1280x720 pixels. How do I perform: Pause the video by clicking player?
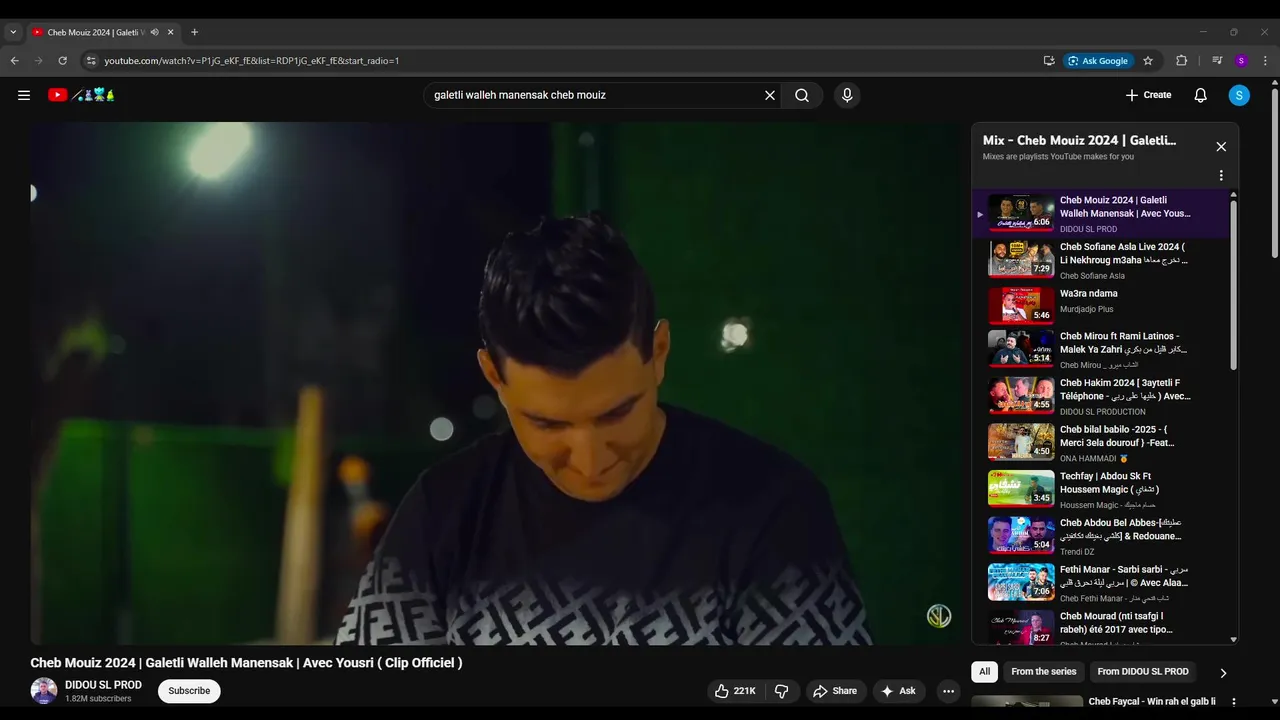495,384
